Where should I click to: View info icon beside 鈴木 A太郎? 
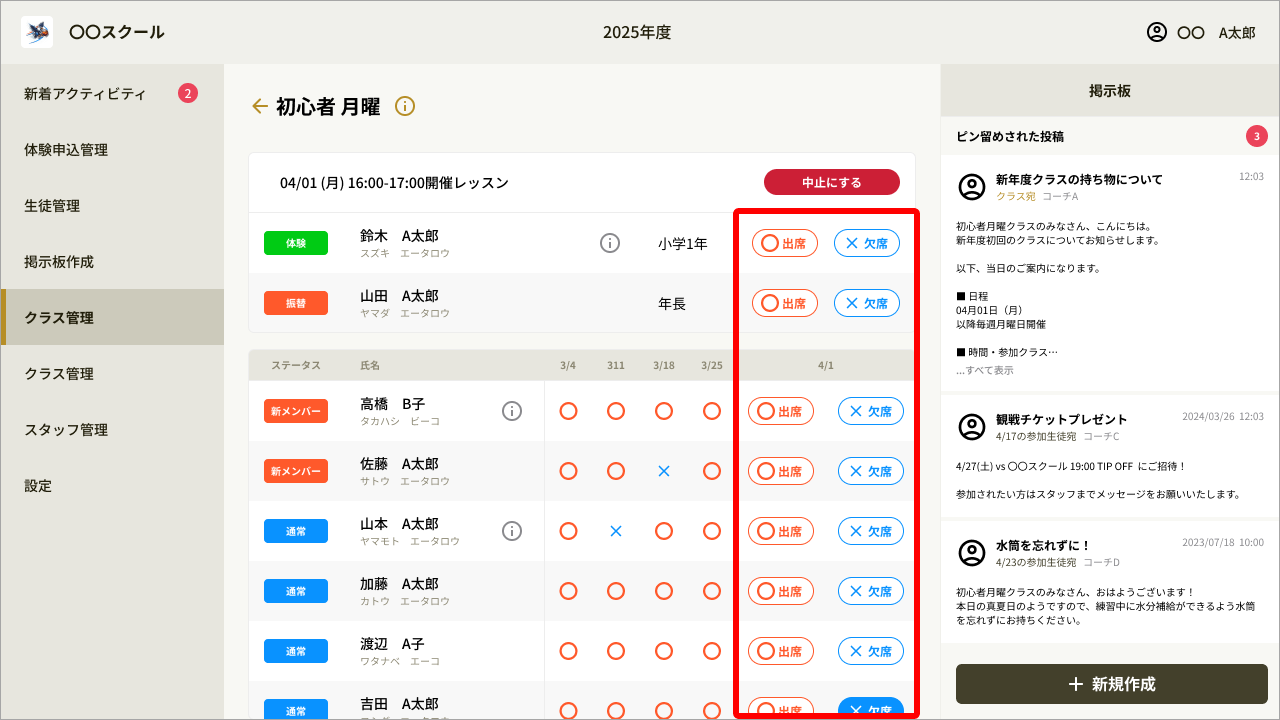click(x=610, y=242)
